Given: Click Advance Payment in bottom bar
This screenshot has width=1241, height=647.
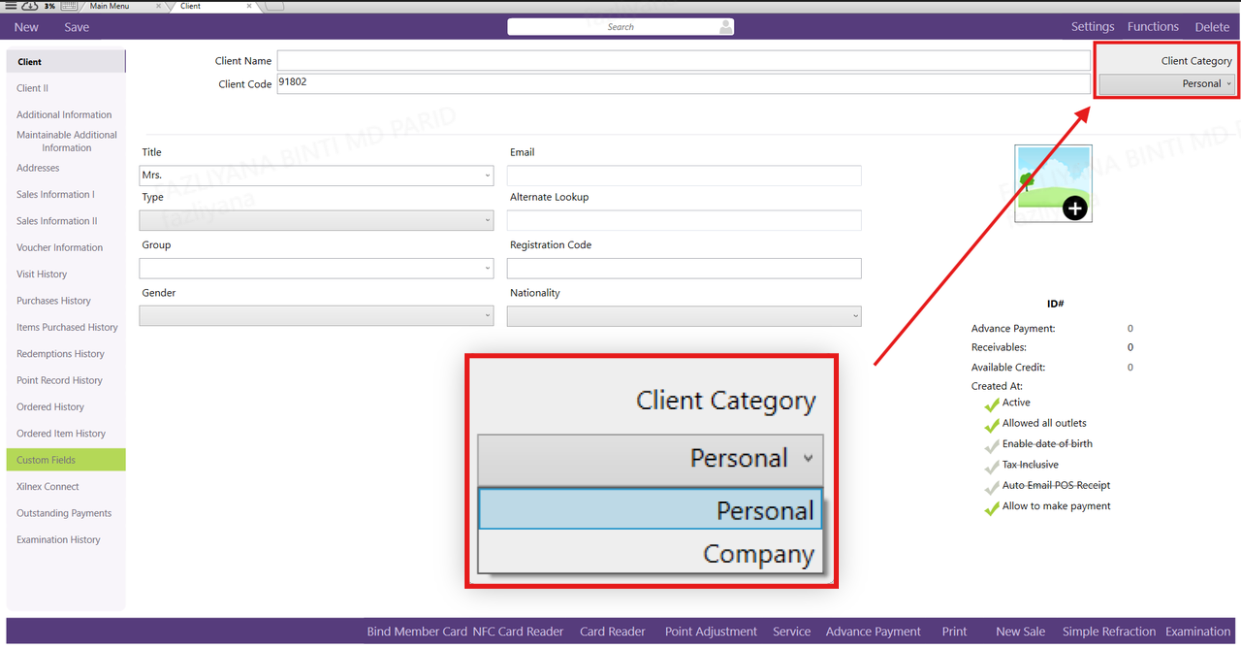Looking at the screenshot, I should (x=873, y=631).
